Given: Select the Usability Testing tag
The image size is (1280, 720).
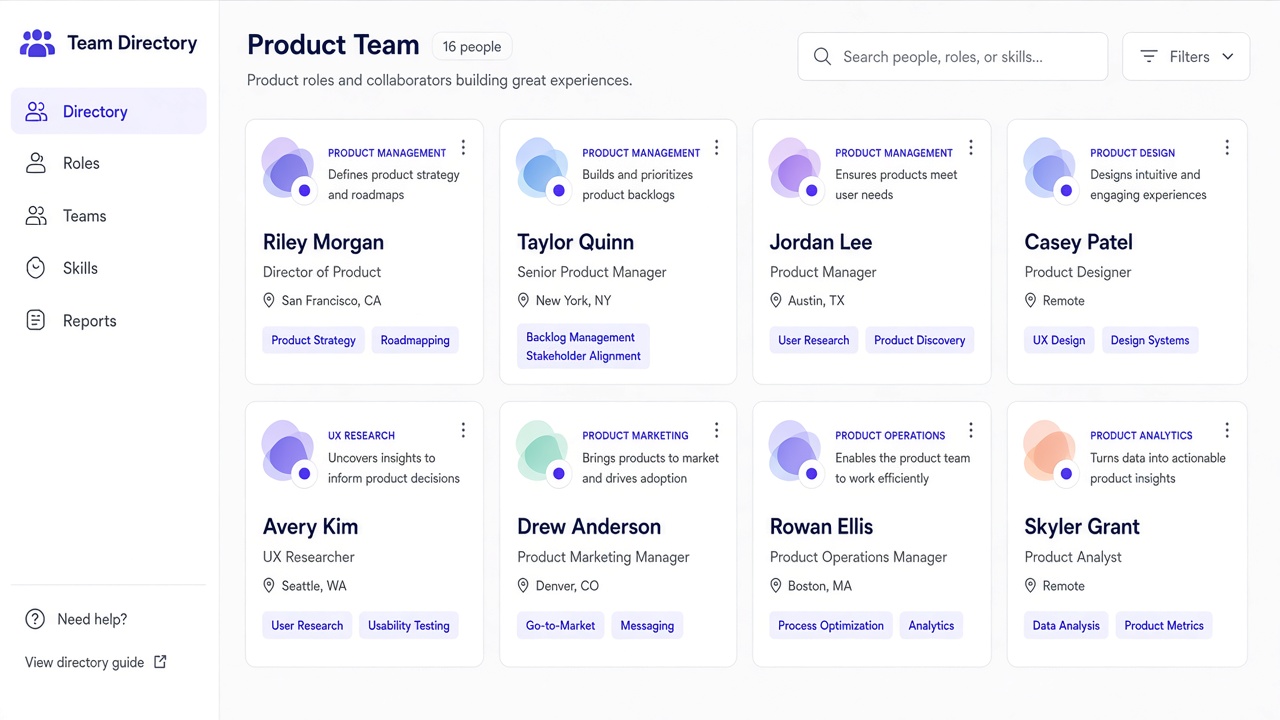Looking at the screenshot, I should [x=409, y=625].
